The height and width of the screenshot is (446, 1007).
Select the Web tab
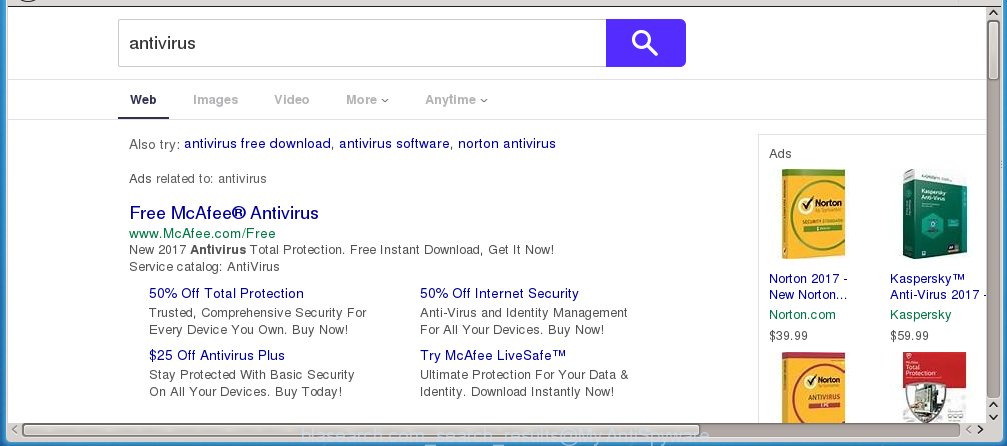[143, 100]
